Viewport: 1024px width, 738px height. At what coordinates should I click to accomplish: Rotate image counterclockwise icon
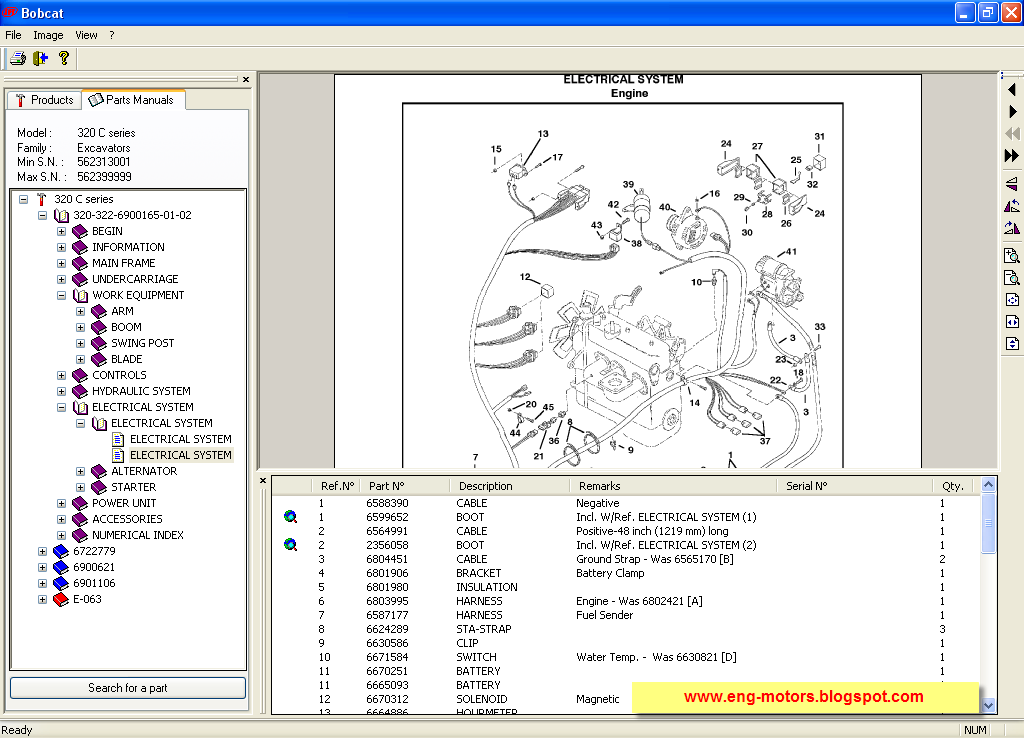tap(1012, 206)
